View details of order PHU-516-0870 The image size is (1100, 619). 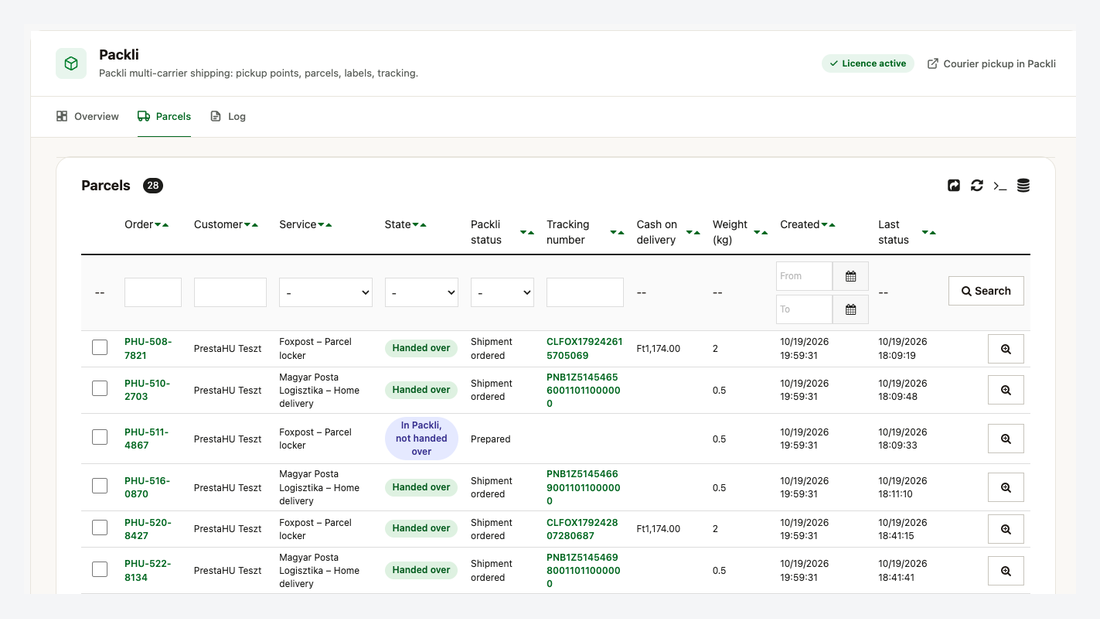click(1005, 487)
